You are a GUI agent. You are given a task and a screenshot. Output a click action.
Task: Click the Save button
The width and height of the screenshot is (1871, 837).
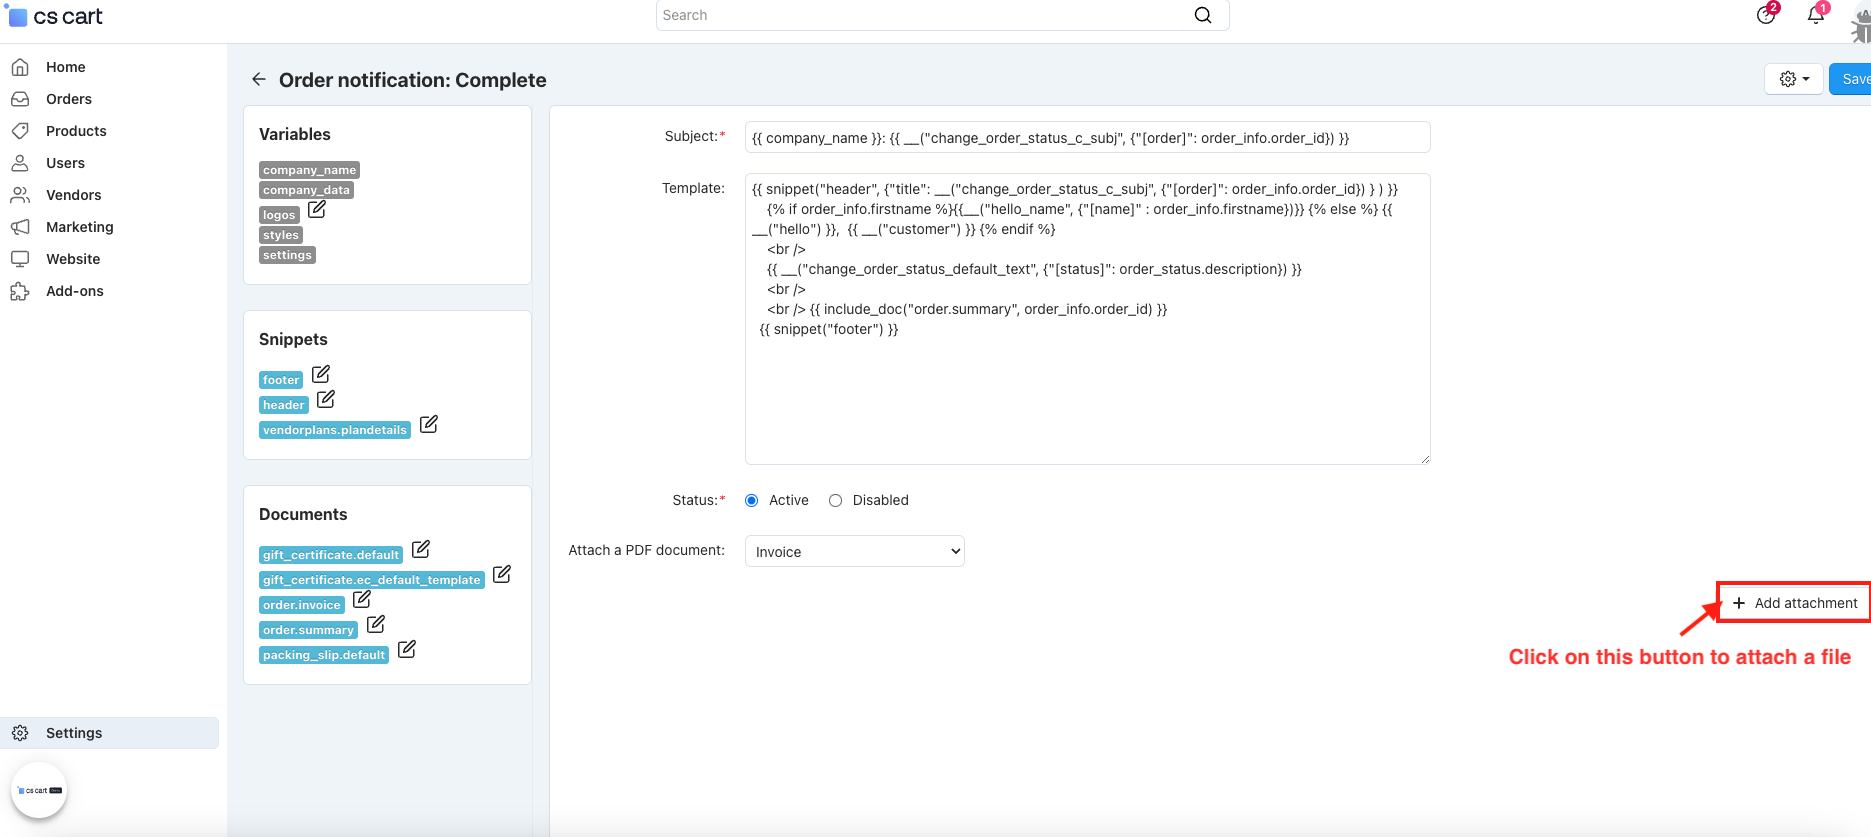1852,79
